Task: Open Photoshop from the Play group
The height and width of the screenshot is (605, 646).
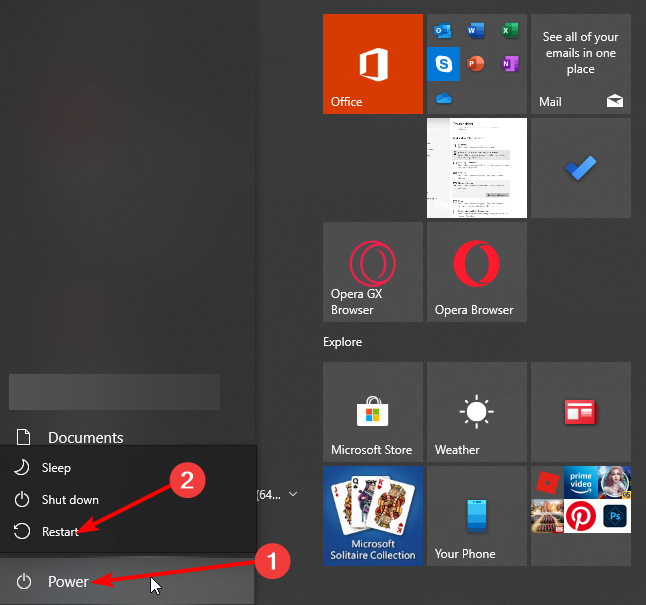Action: point(614,516)
